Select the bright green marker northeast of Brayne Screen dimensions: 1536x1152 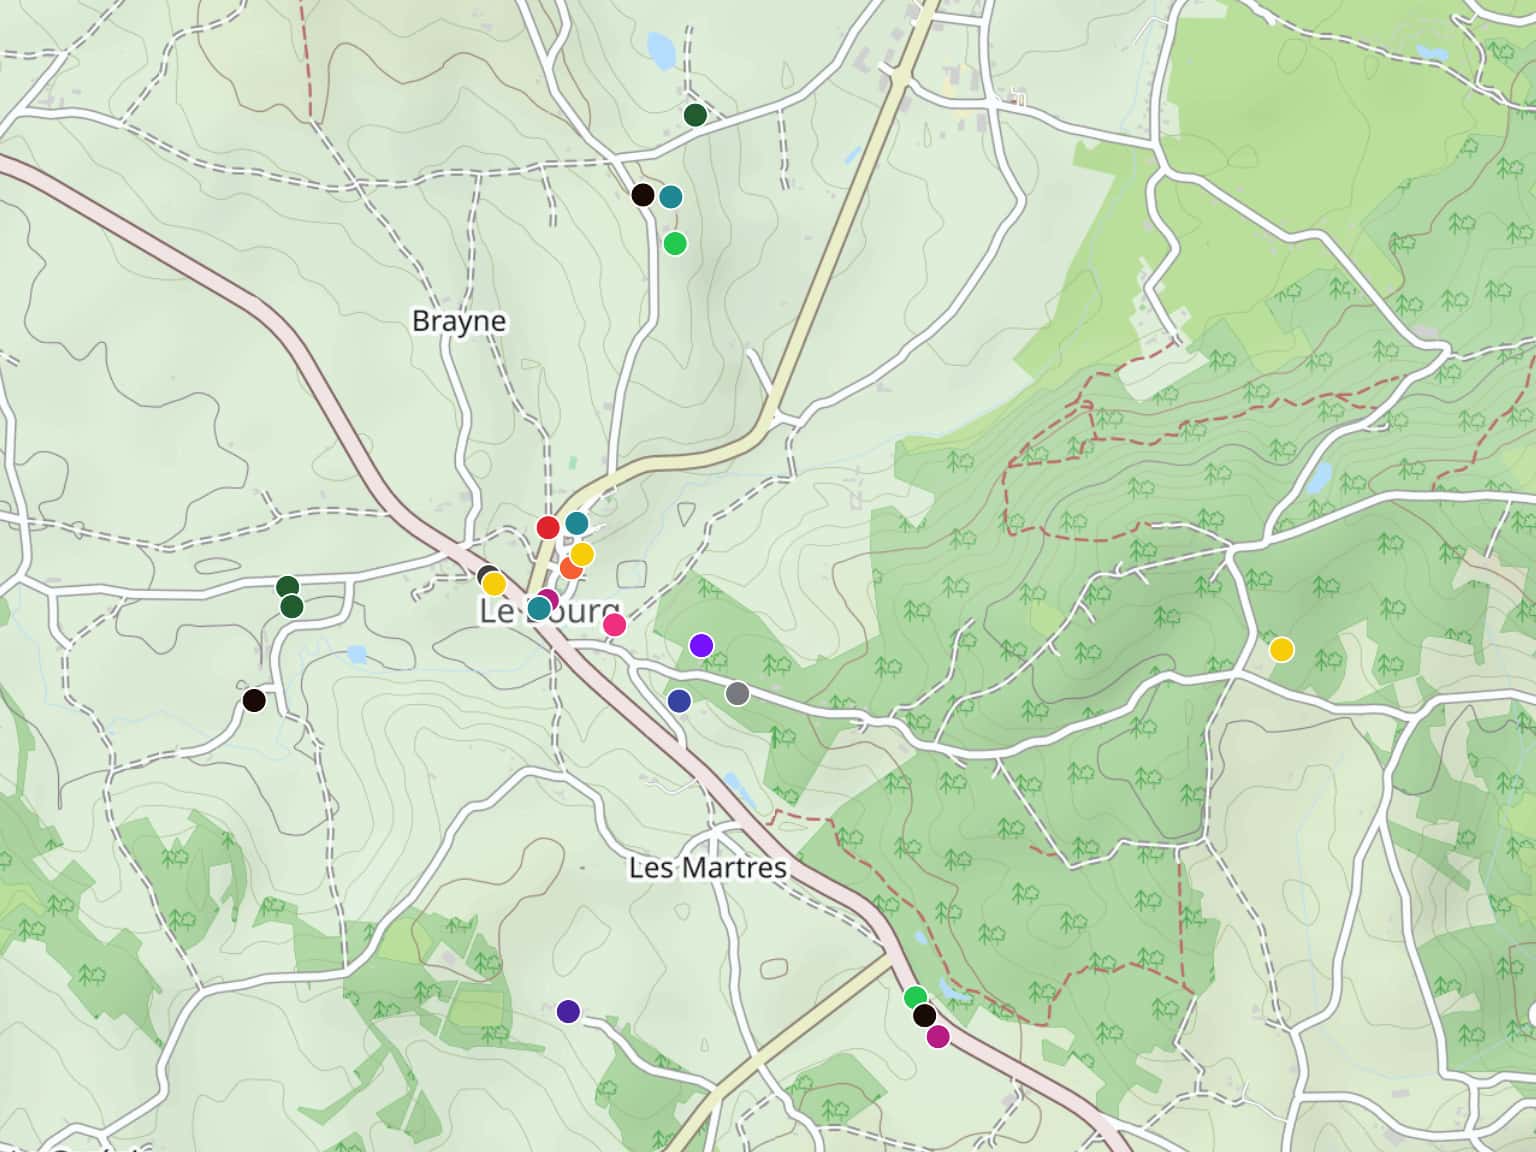(x=675, y=243)
